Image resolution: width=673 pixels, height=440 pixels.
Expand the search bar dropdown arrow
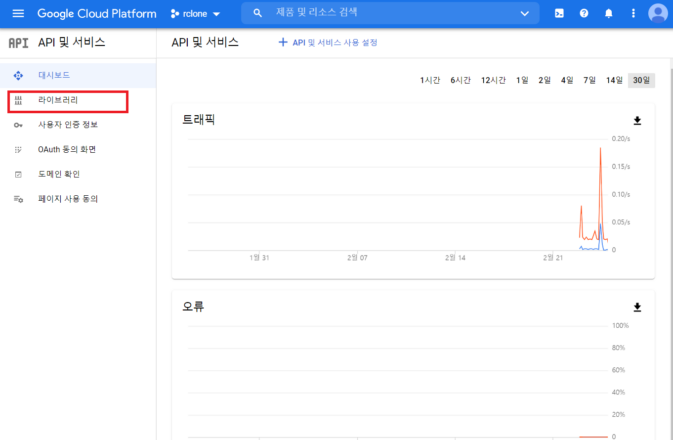click(525, 13)
